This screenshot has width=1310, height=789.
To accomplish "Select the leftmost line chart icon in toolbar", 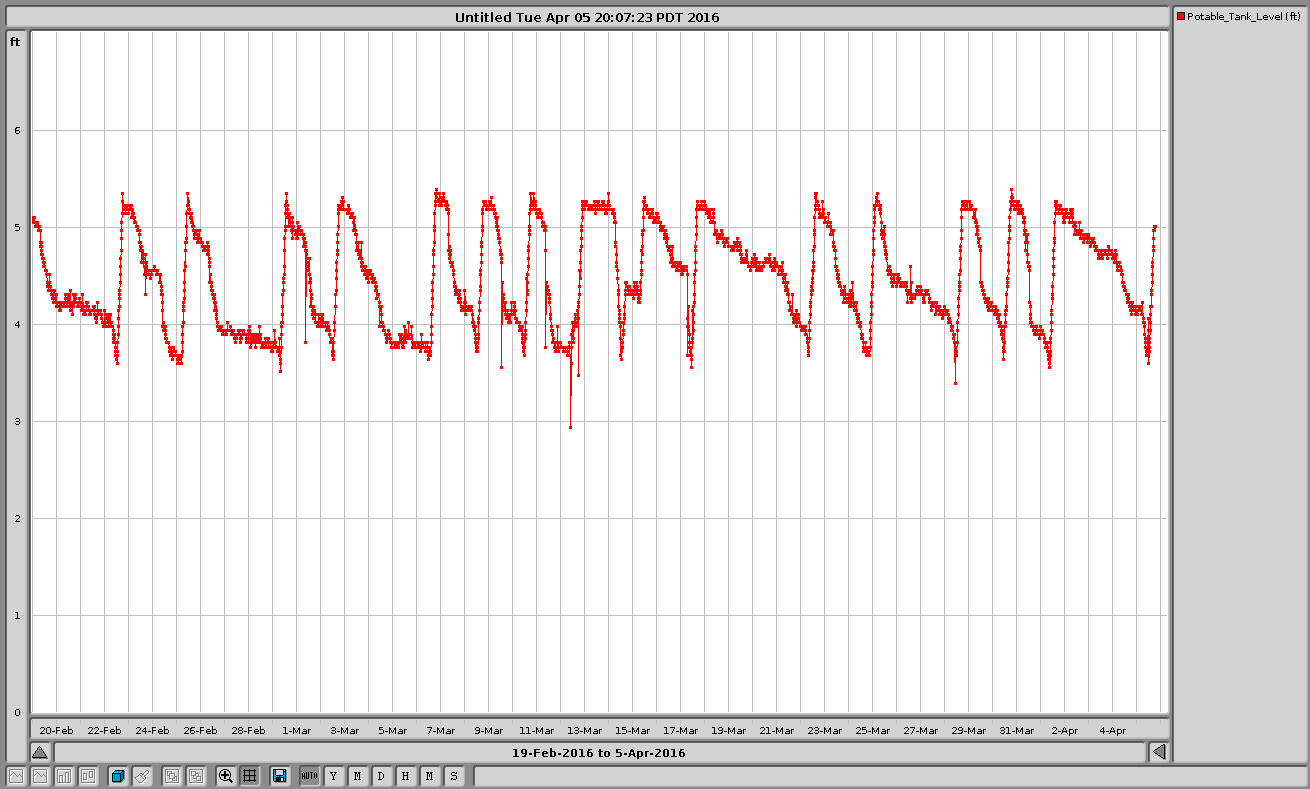I will [x=16, y=776].
